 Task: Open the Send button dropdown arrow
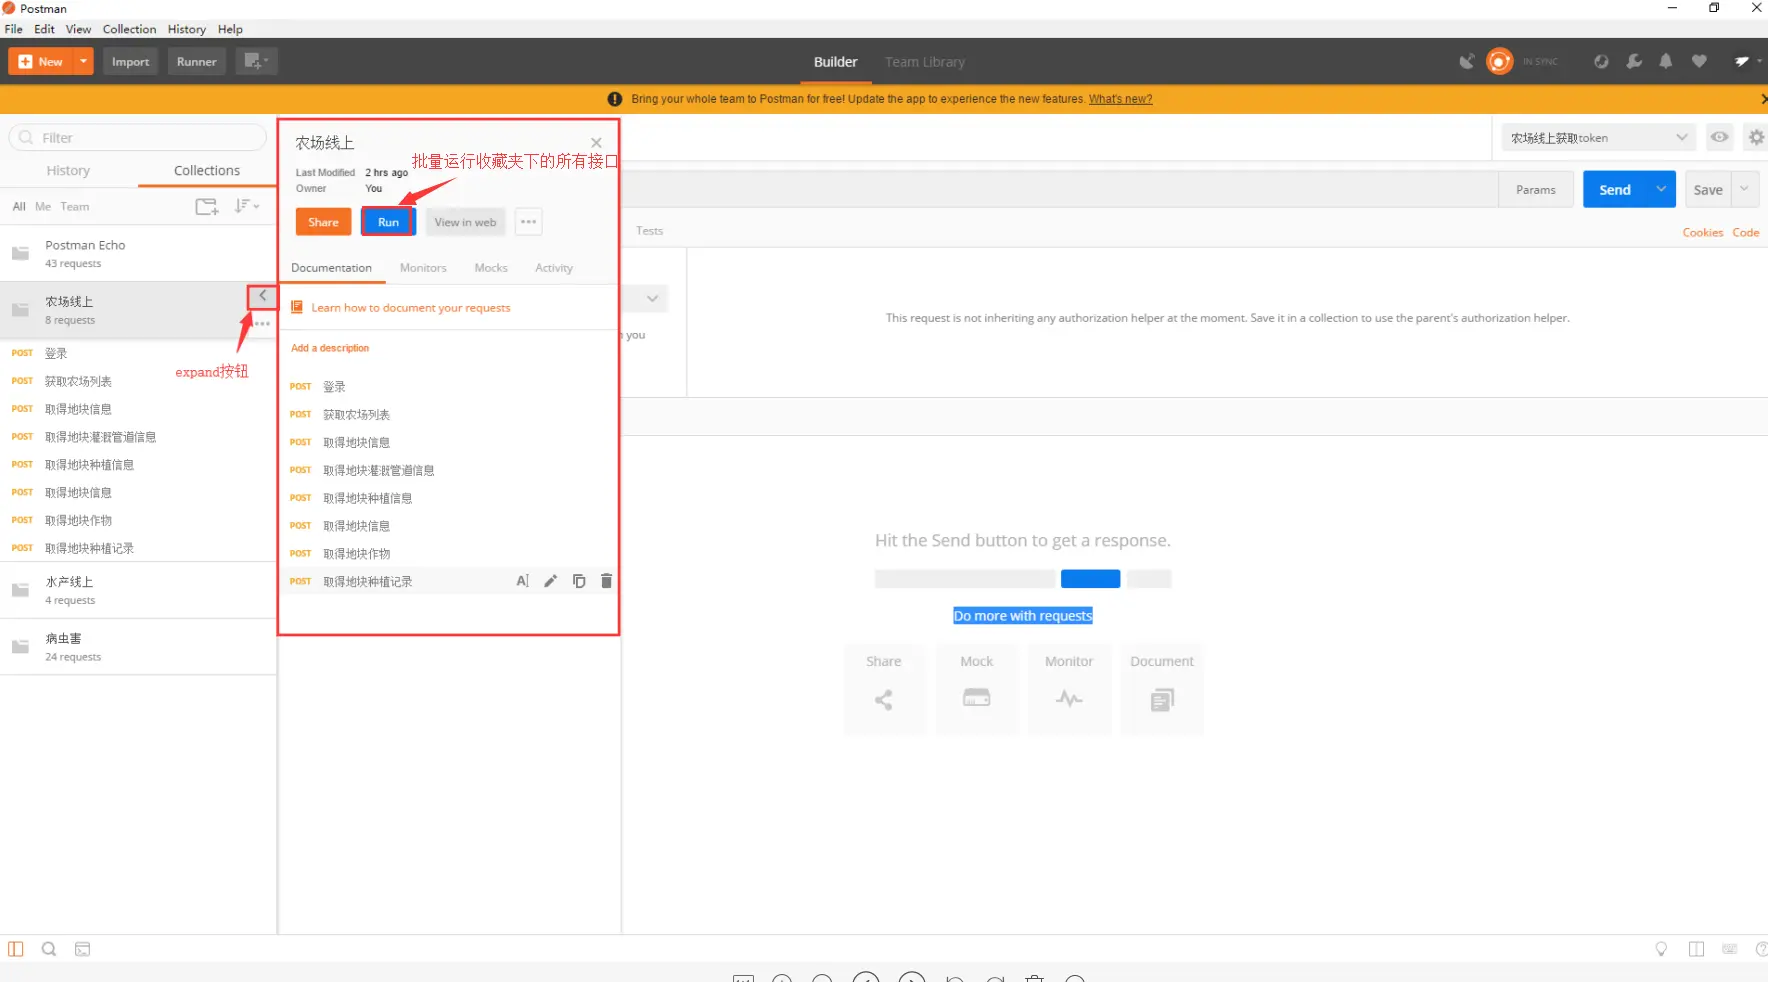pyautogui.click(x=1661, y=190)
